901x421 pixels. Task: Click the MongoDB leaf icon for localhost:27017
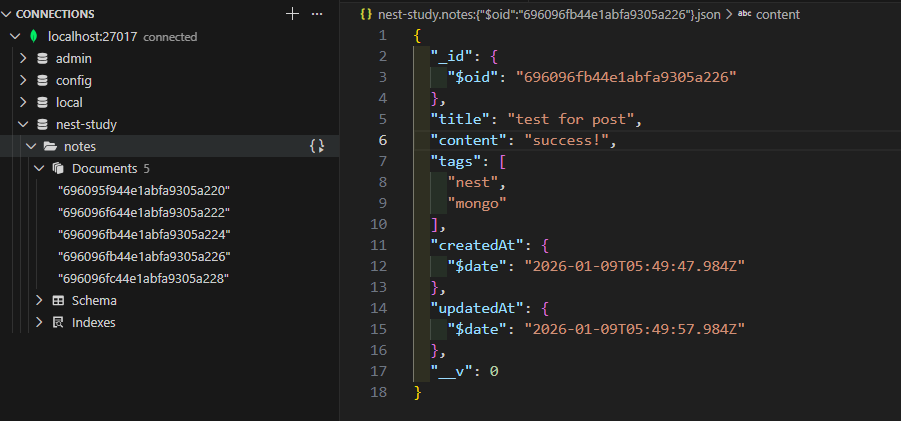coord(33,37)
